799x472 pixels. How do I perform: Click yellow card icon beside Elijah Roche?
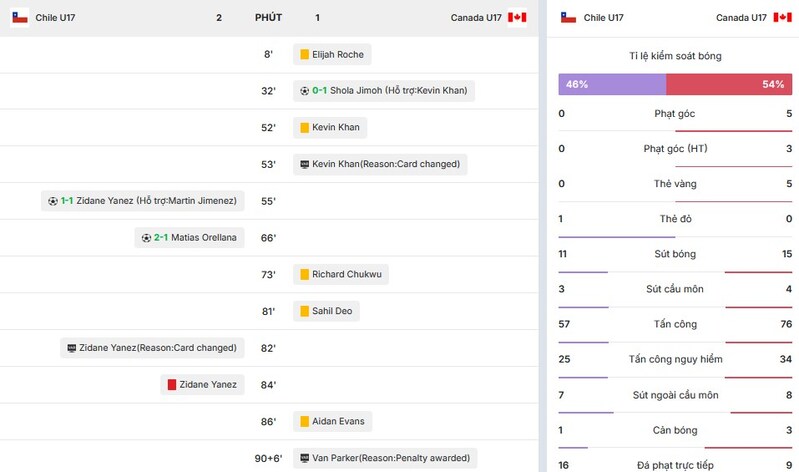(304, 54)
